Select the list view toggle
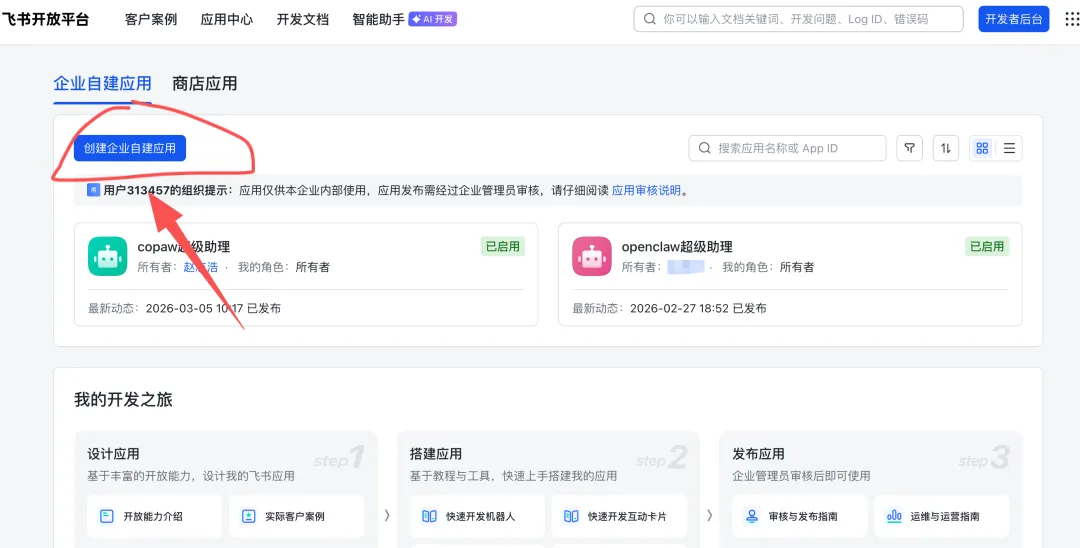 click(1009, 148)
